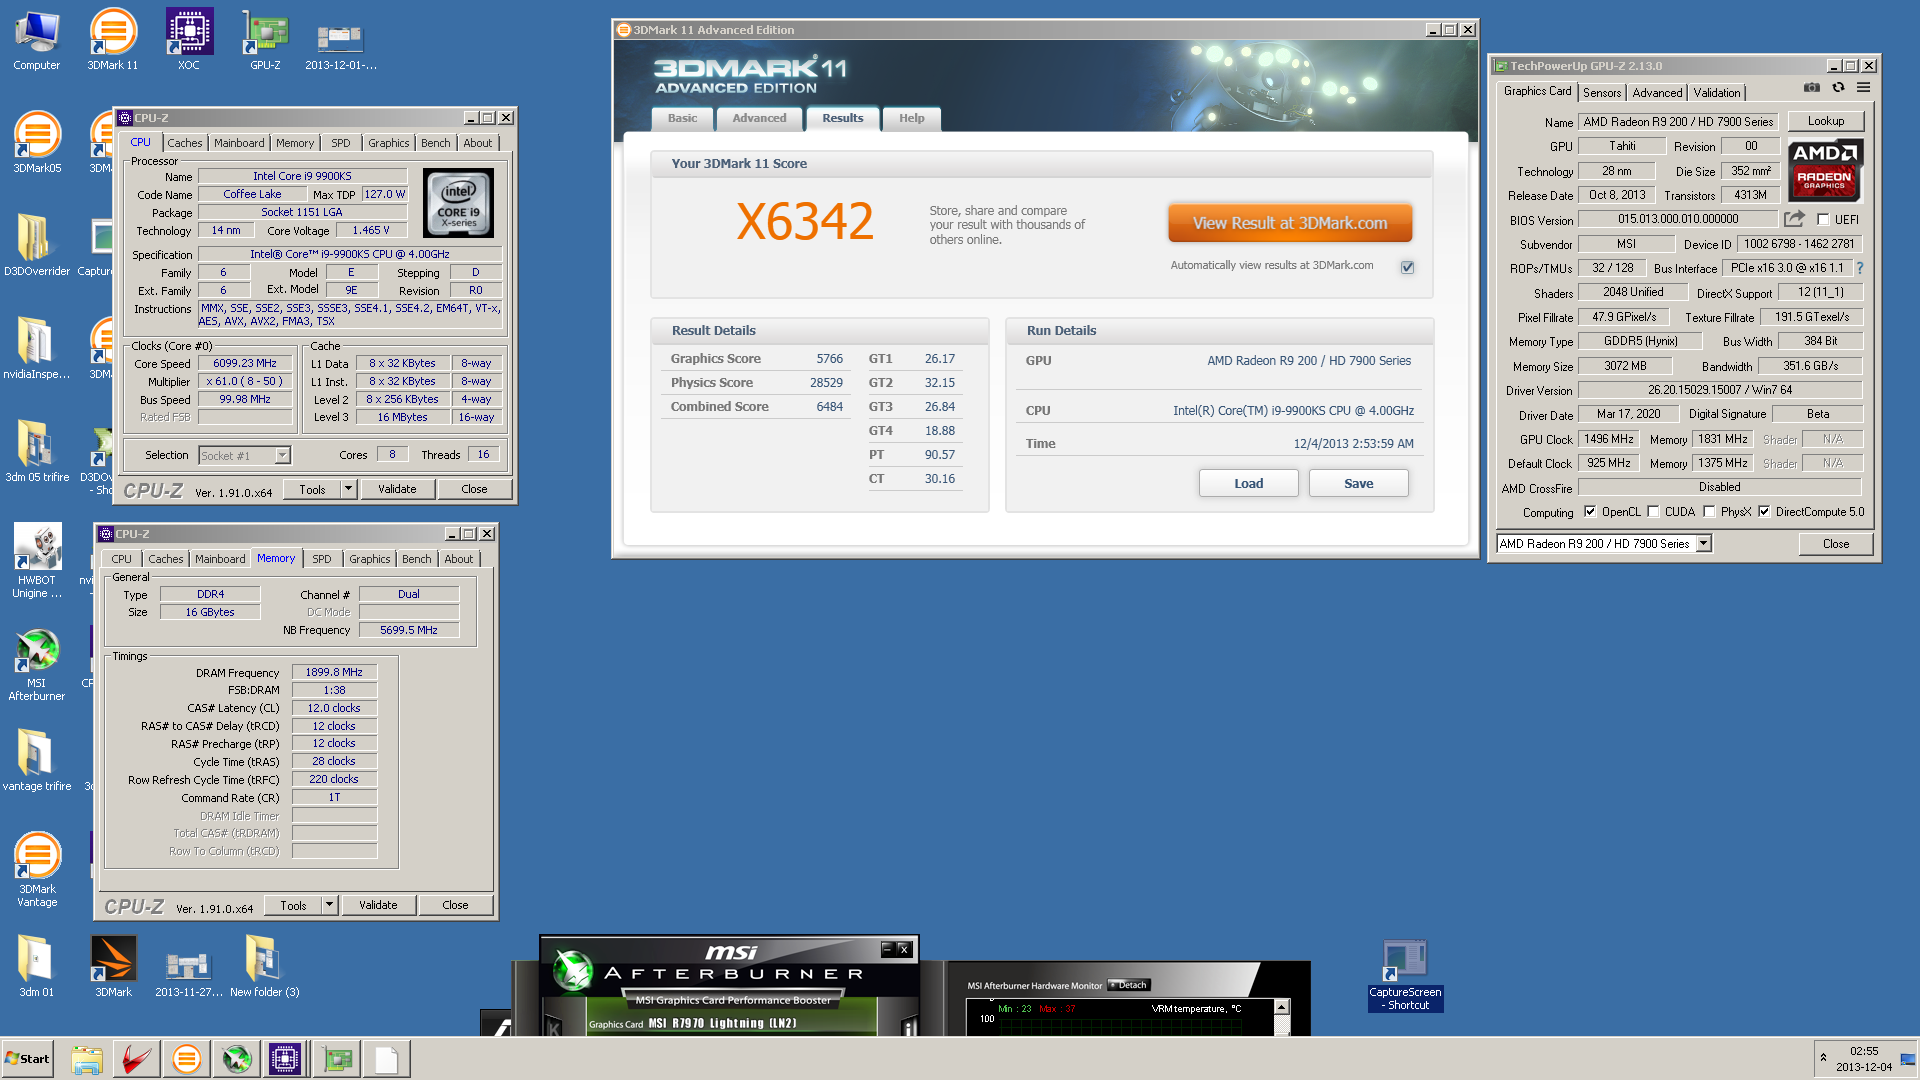The width and height of the screenshot is (1920, 1080).
Task: Click the Lookup button in GPU-Z
Action: (1826, 121)
